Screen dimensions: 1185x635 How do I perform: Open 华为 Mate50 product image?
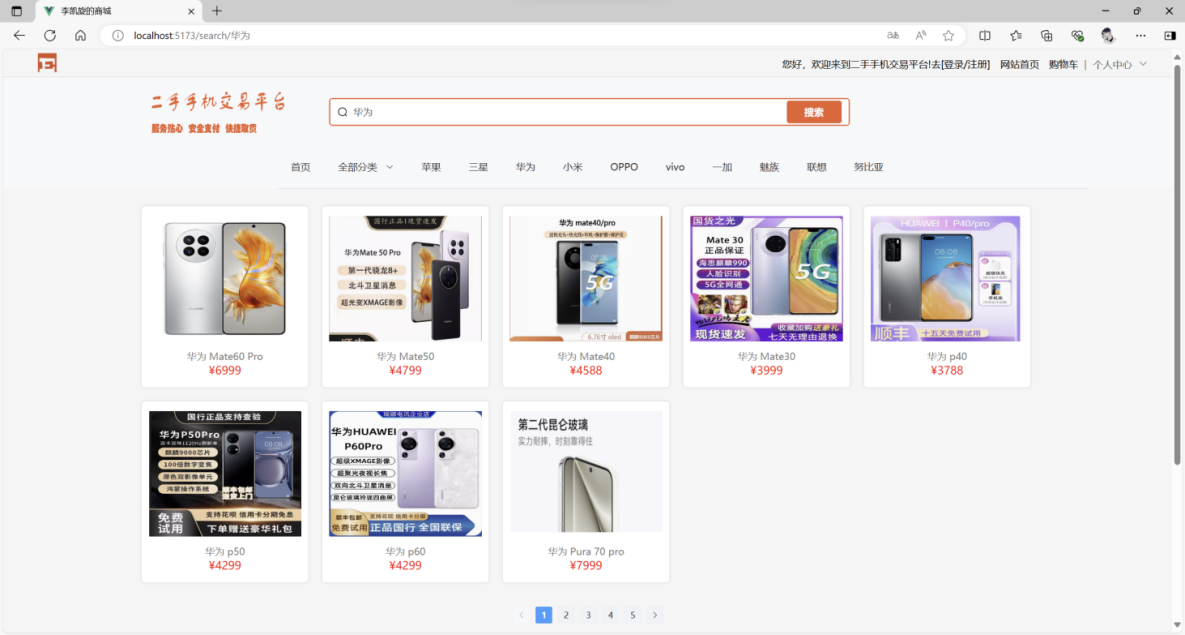coord(406,278)
